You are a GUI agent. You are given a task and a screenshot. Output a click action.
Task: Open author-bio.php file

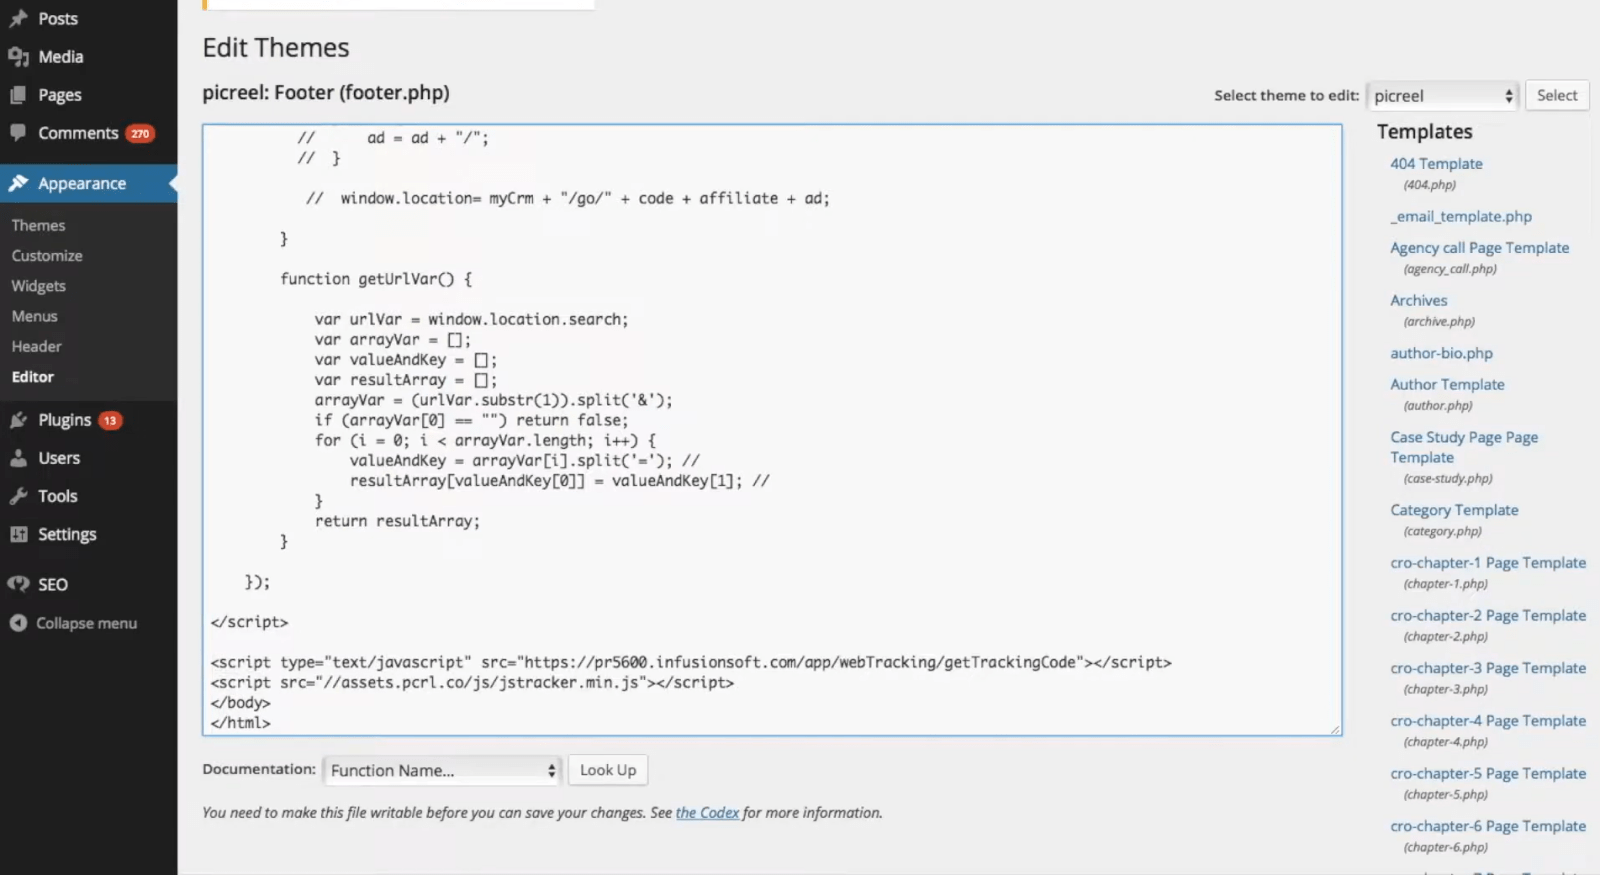(x=1441, y=353)
